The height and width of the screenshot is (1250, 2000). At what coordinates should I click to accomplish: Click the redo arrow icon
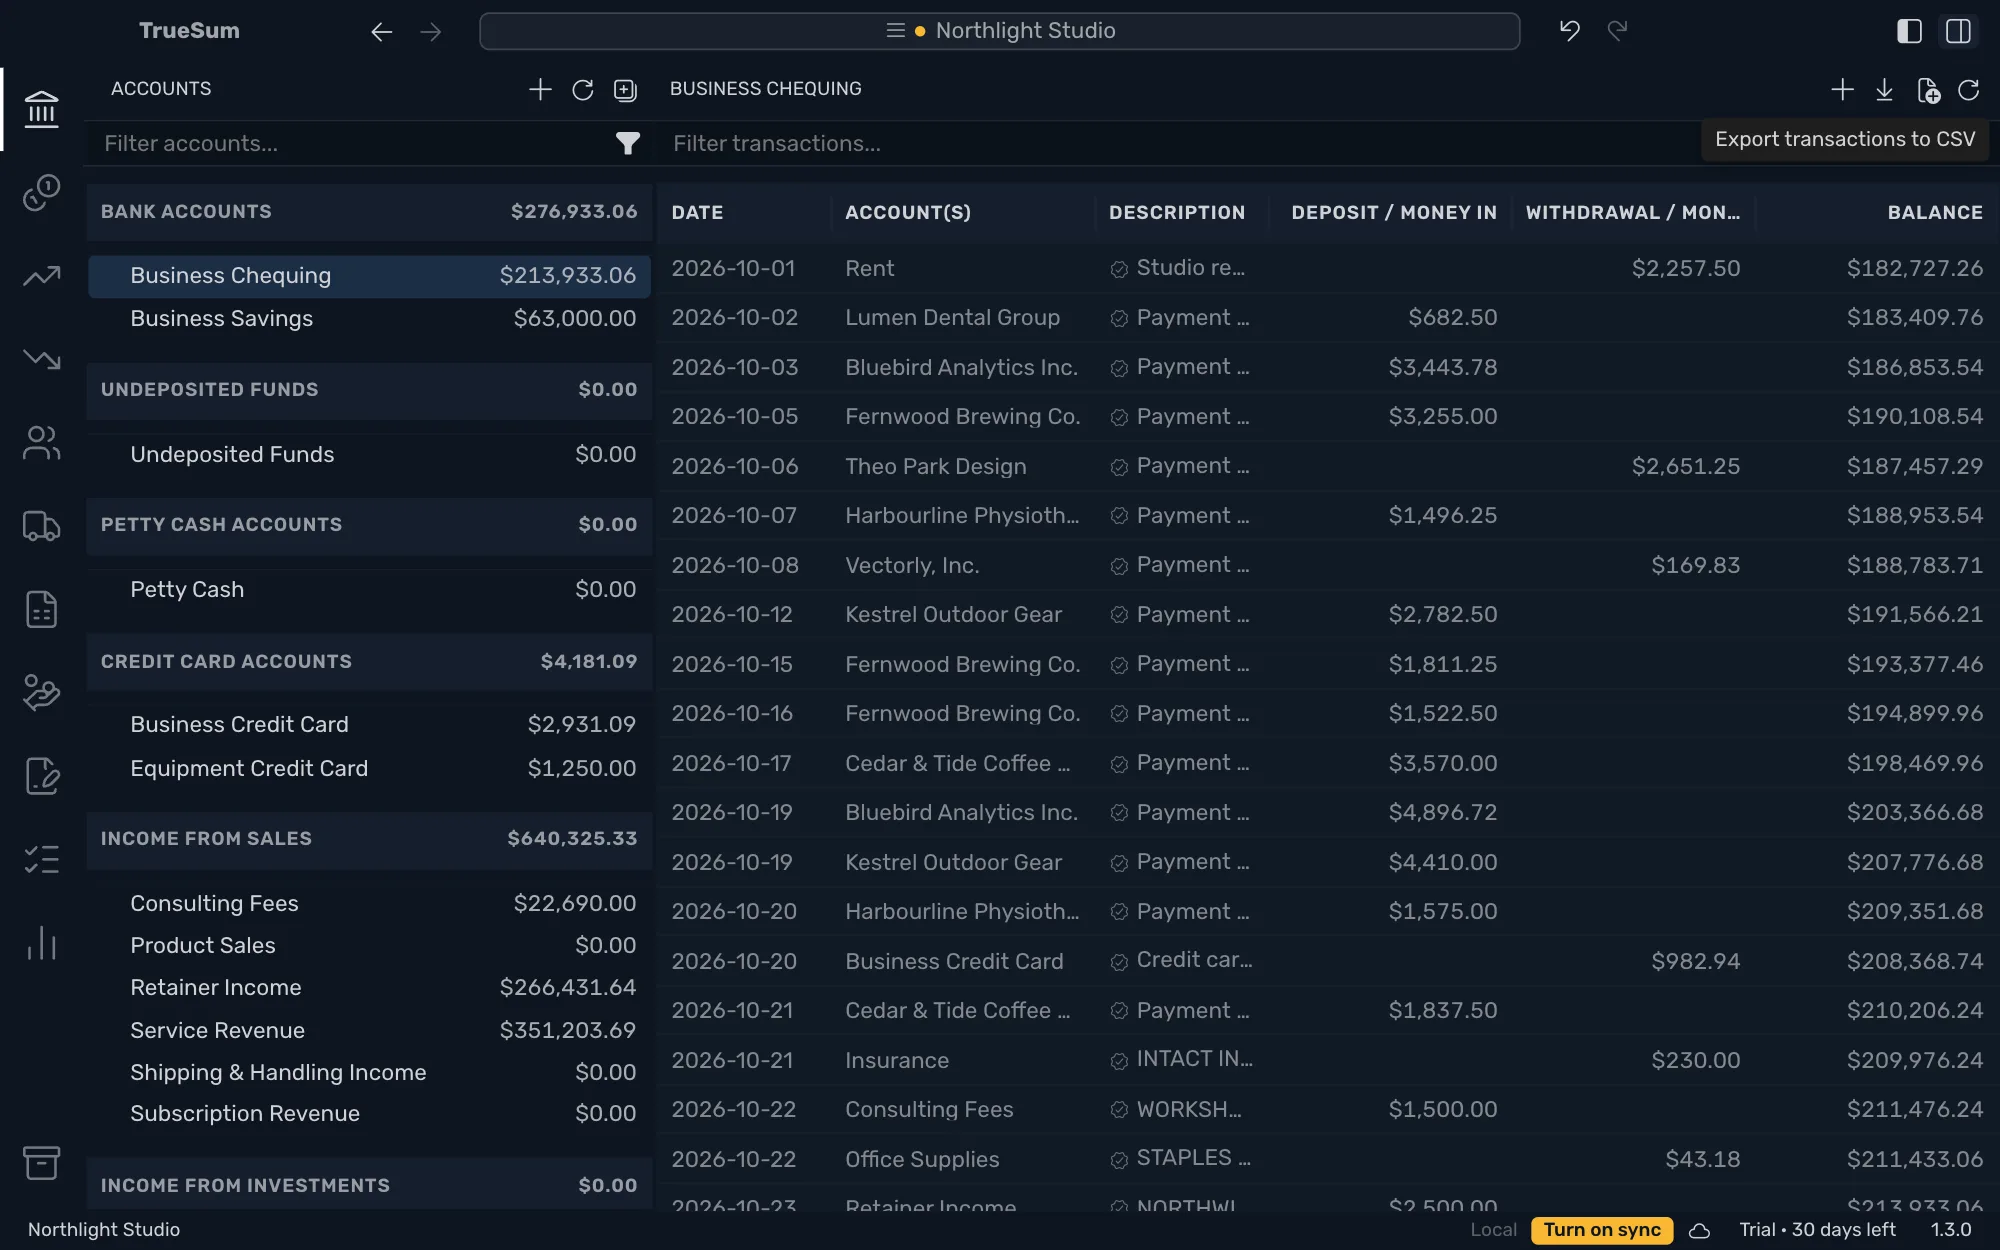tap(1618, 31)
